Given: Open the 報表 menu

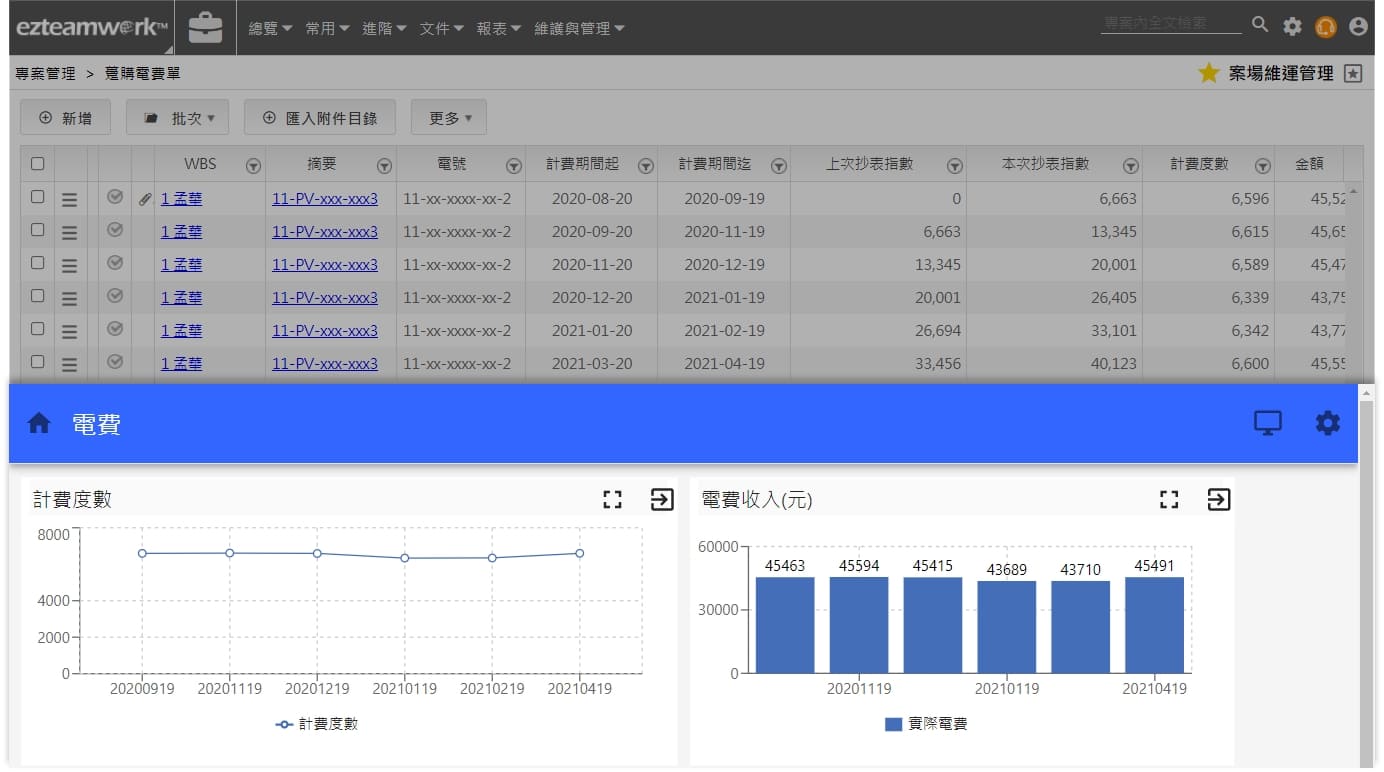Looking at the screenshot, I should 498,29.
